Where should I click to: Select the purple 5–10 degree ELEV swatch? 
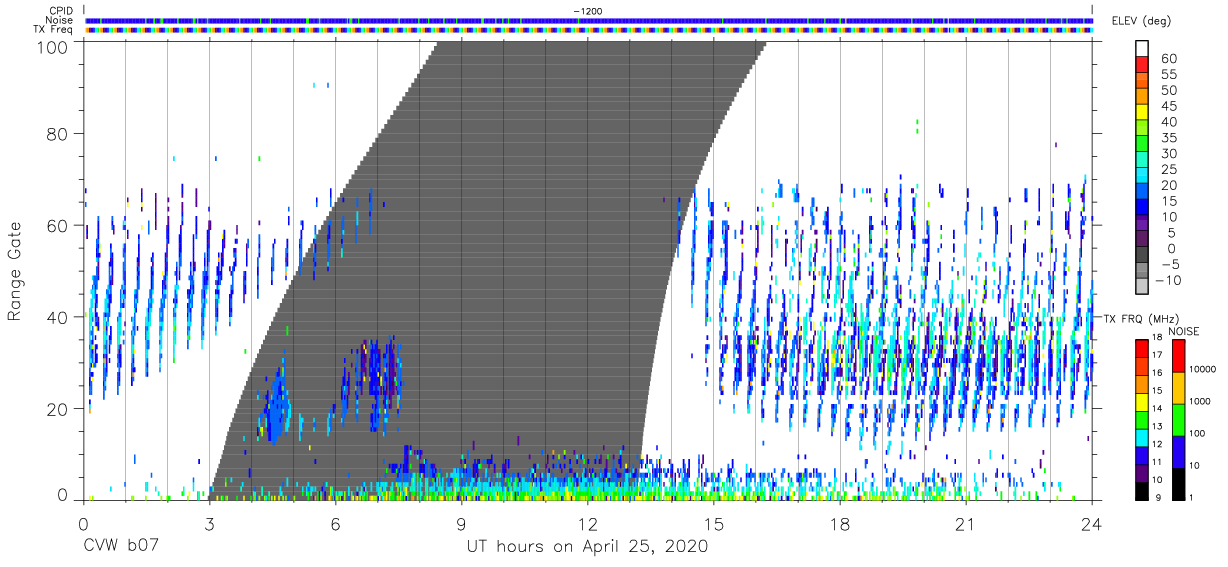[x=1142, y=224]
